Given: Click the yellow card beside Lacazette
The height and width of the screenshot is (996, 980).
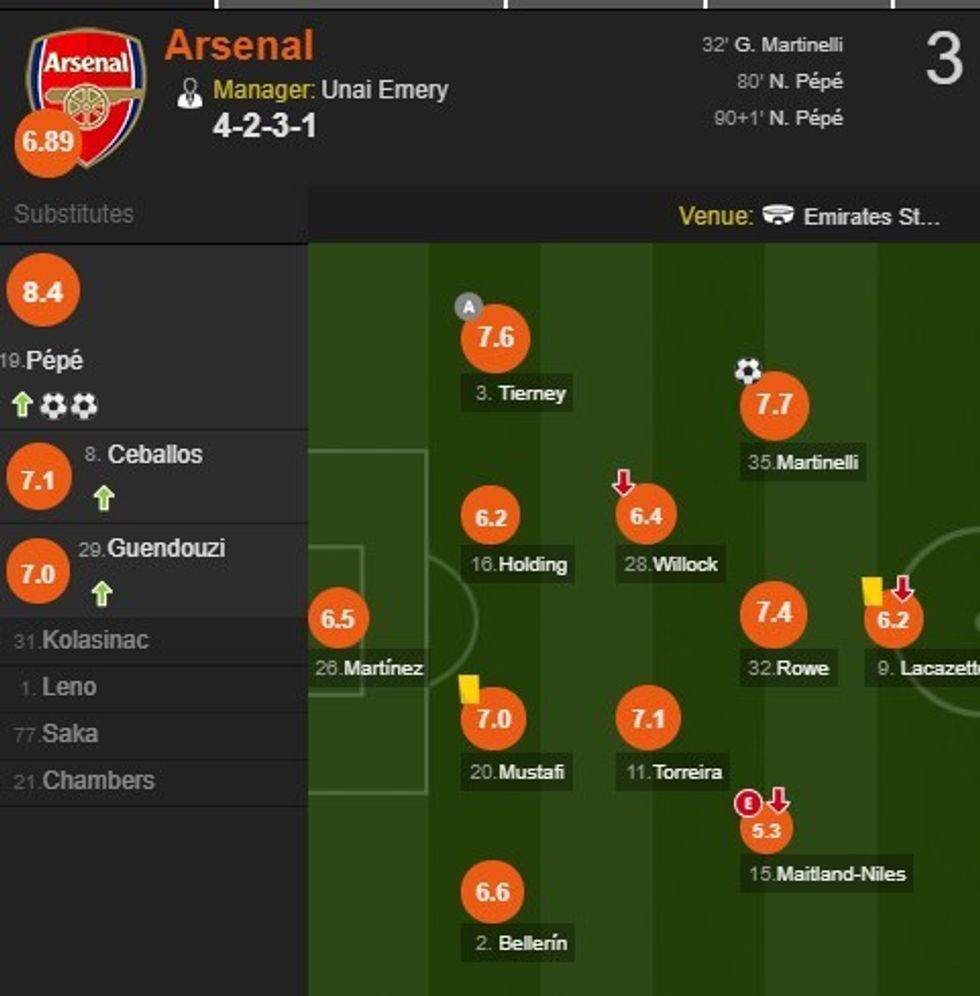Looking at the screenshot, I should (x=870, y=591).
